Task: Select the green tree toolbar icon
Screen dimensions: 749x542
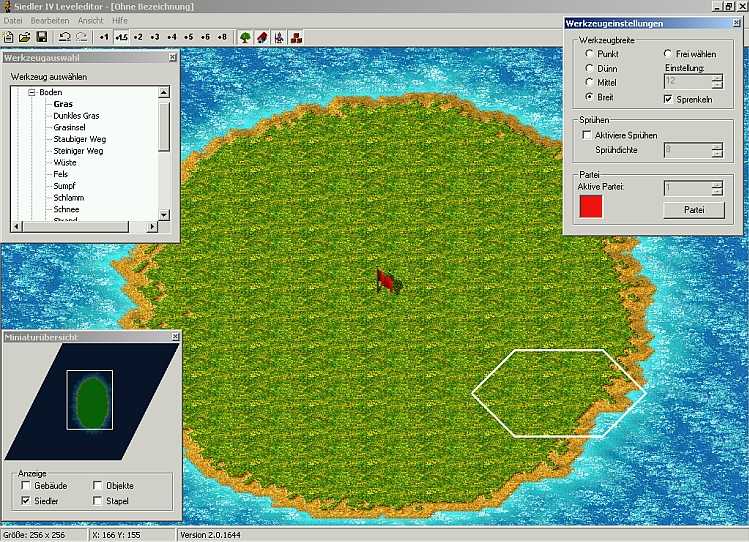Action: click(x=245, y=37)
